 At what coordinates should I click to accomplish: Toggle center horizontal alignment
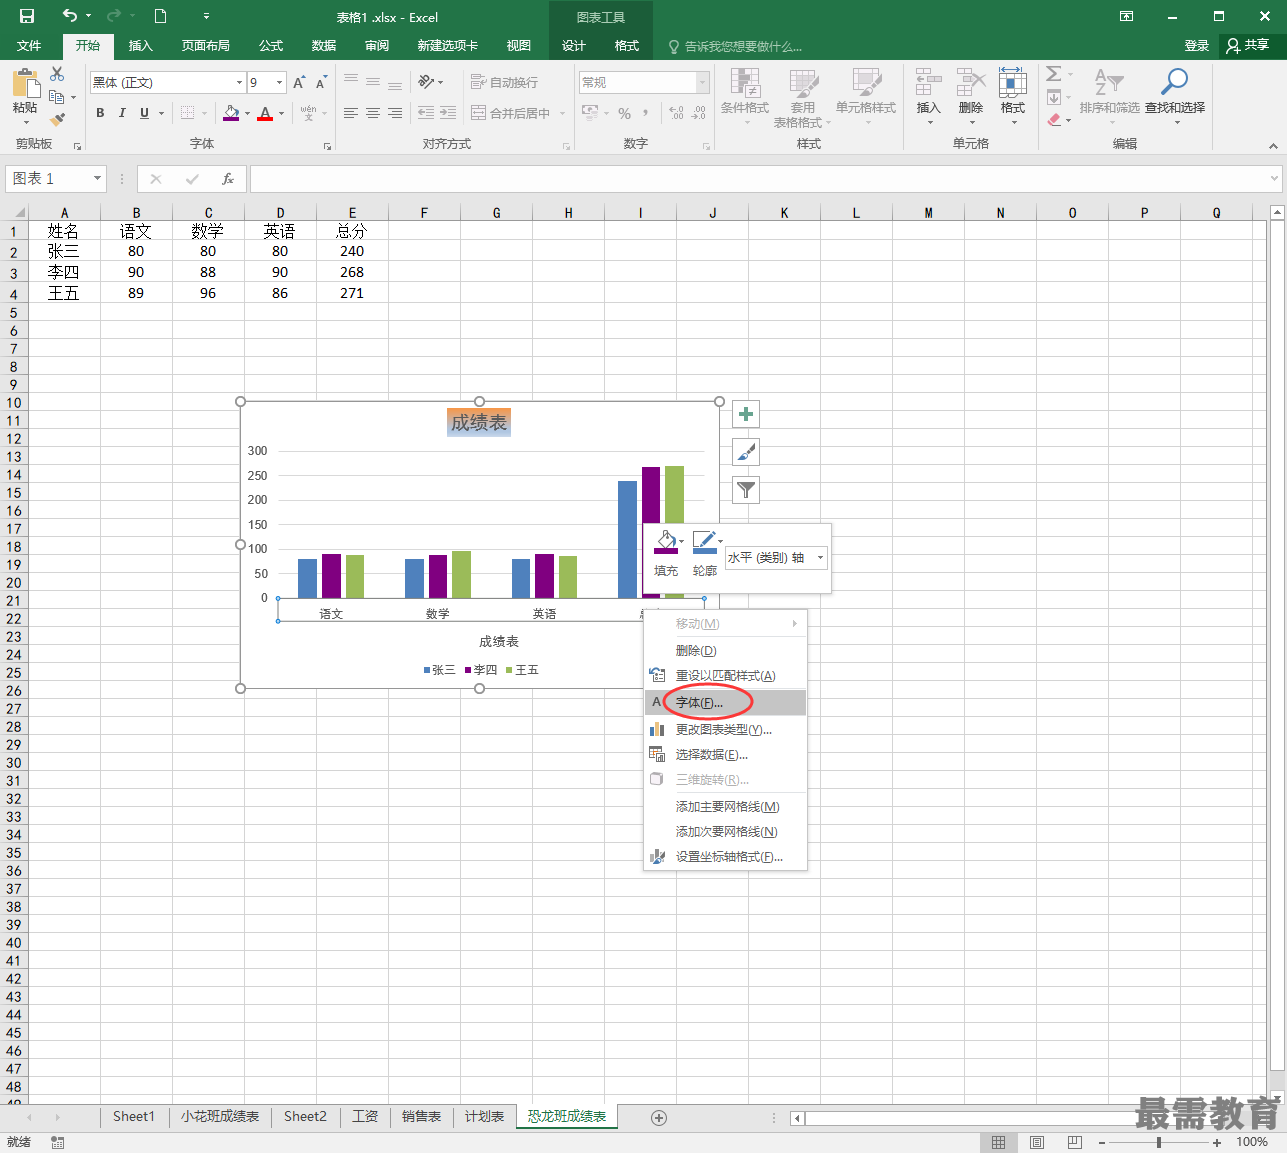click(x=372, y=113)
